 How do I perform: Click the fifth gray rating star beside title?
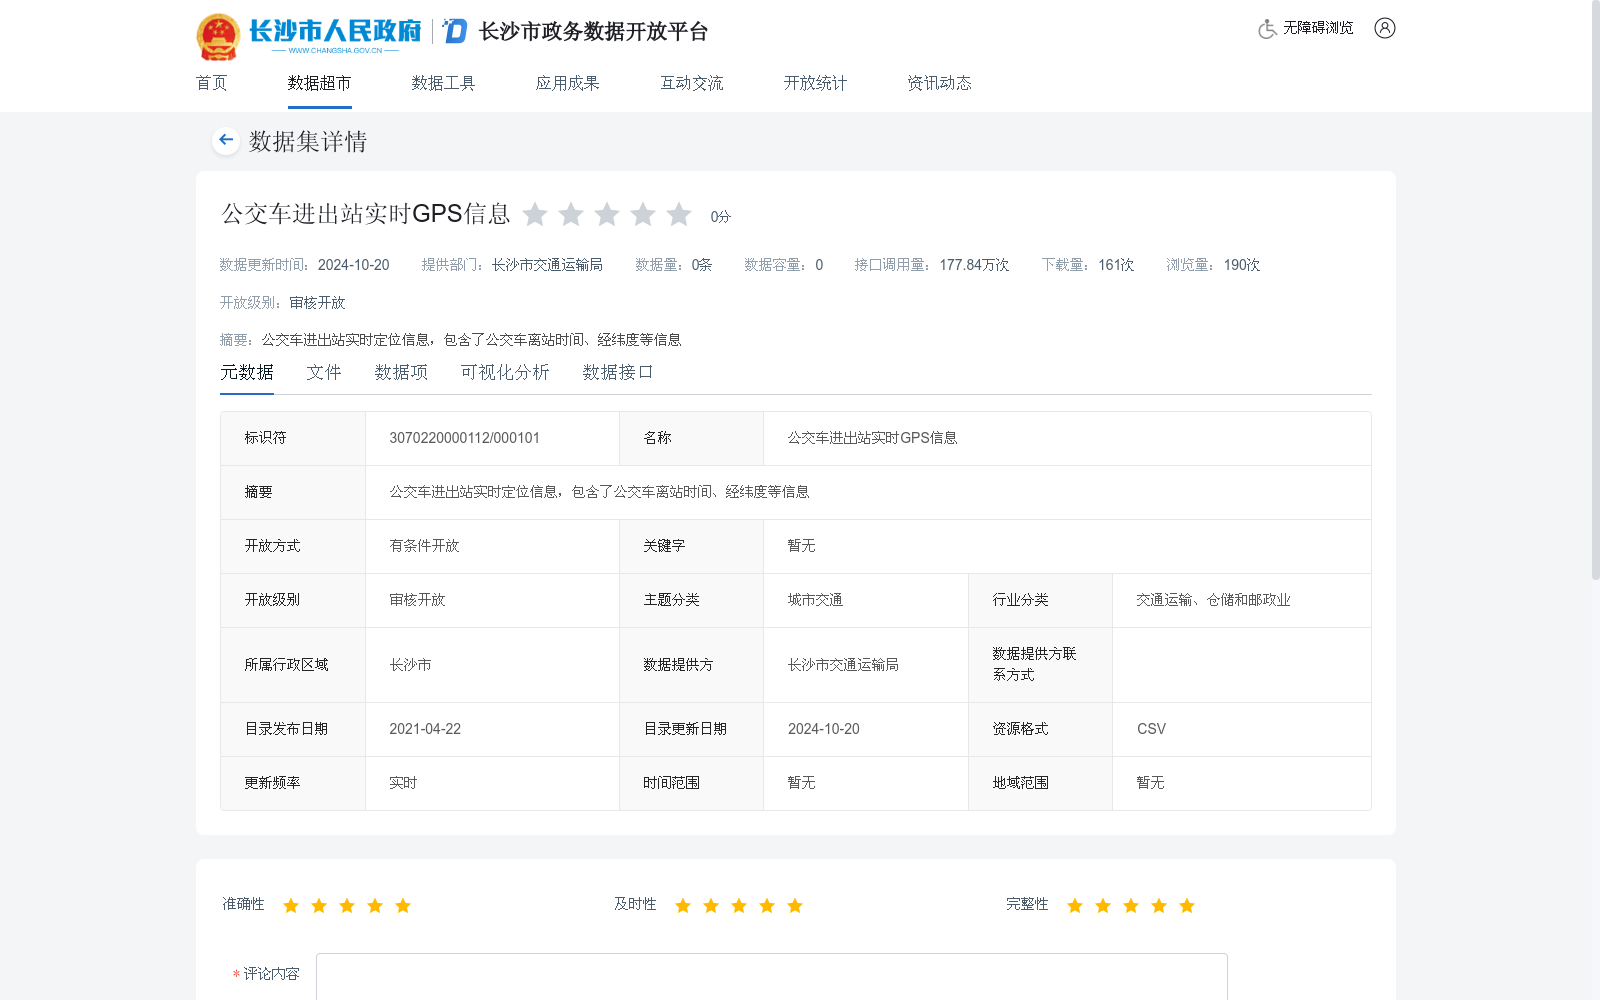[679, 214]
